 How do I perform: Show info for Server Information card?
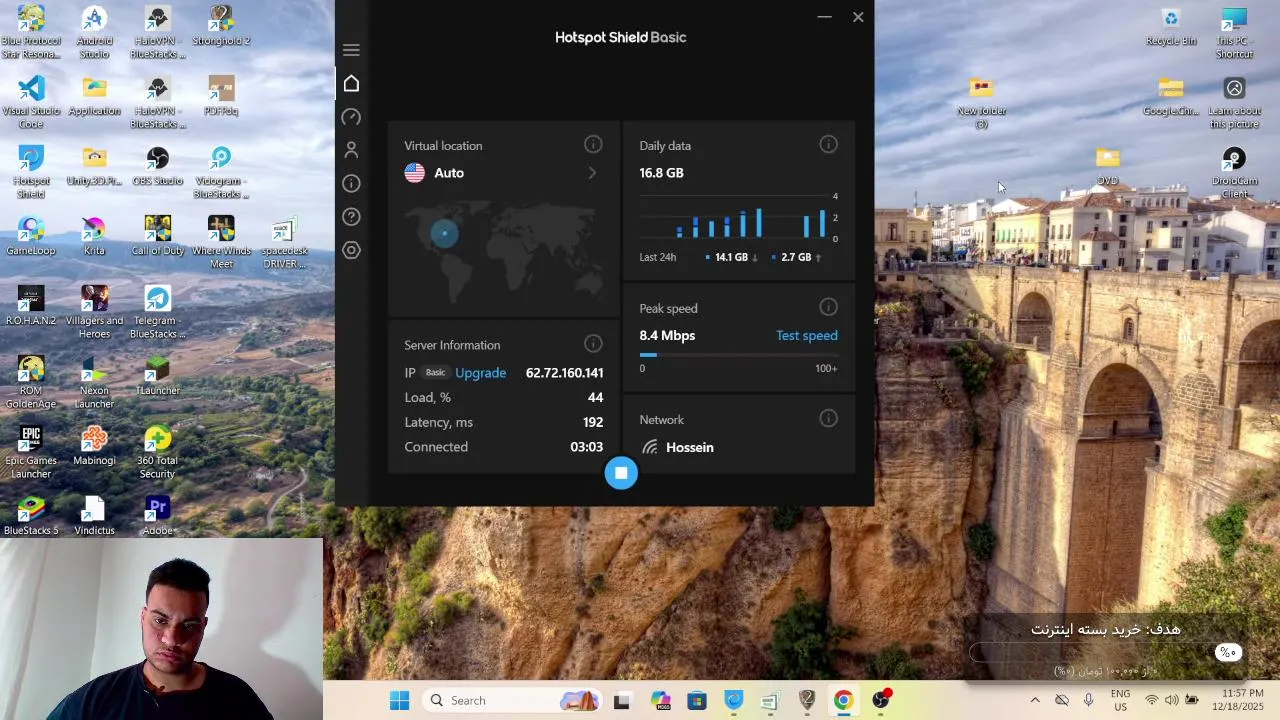pyautogui.click(x=593, y=344)
